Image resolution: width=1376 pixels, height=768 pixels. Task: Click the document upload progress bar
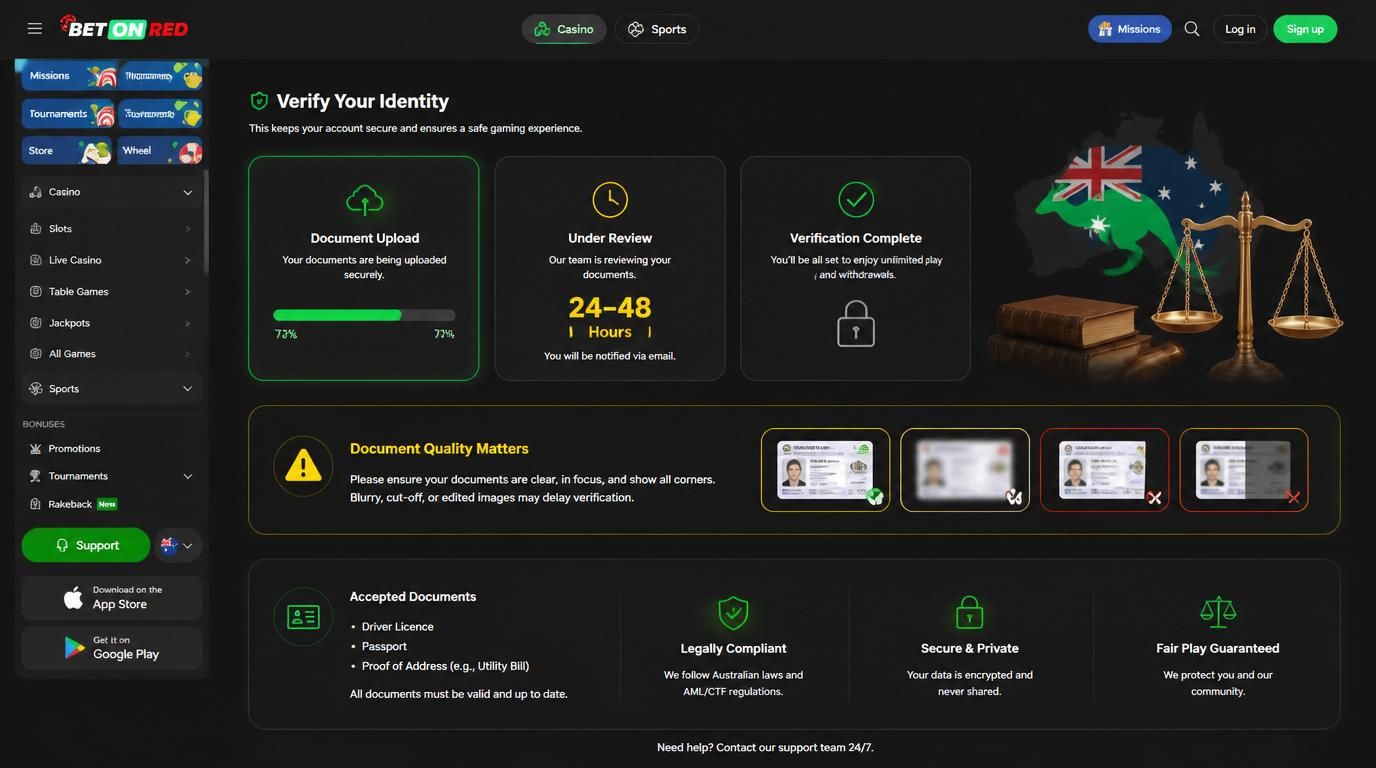[364, 315]
